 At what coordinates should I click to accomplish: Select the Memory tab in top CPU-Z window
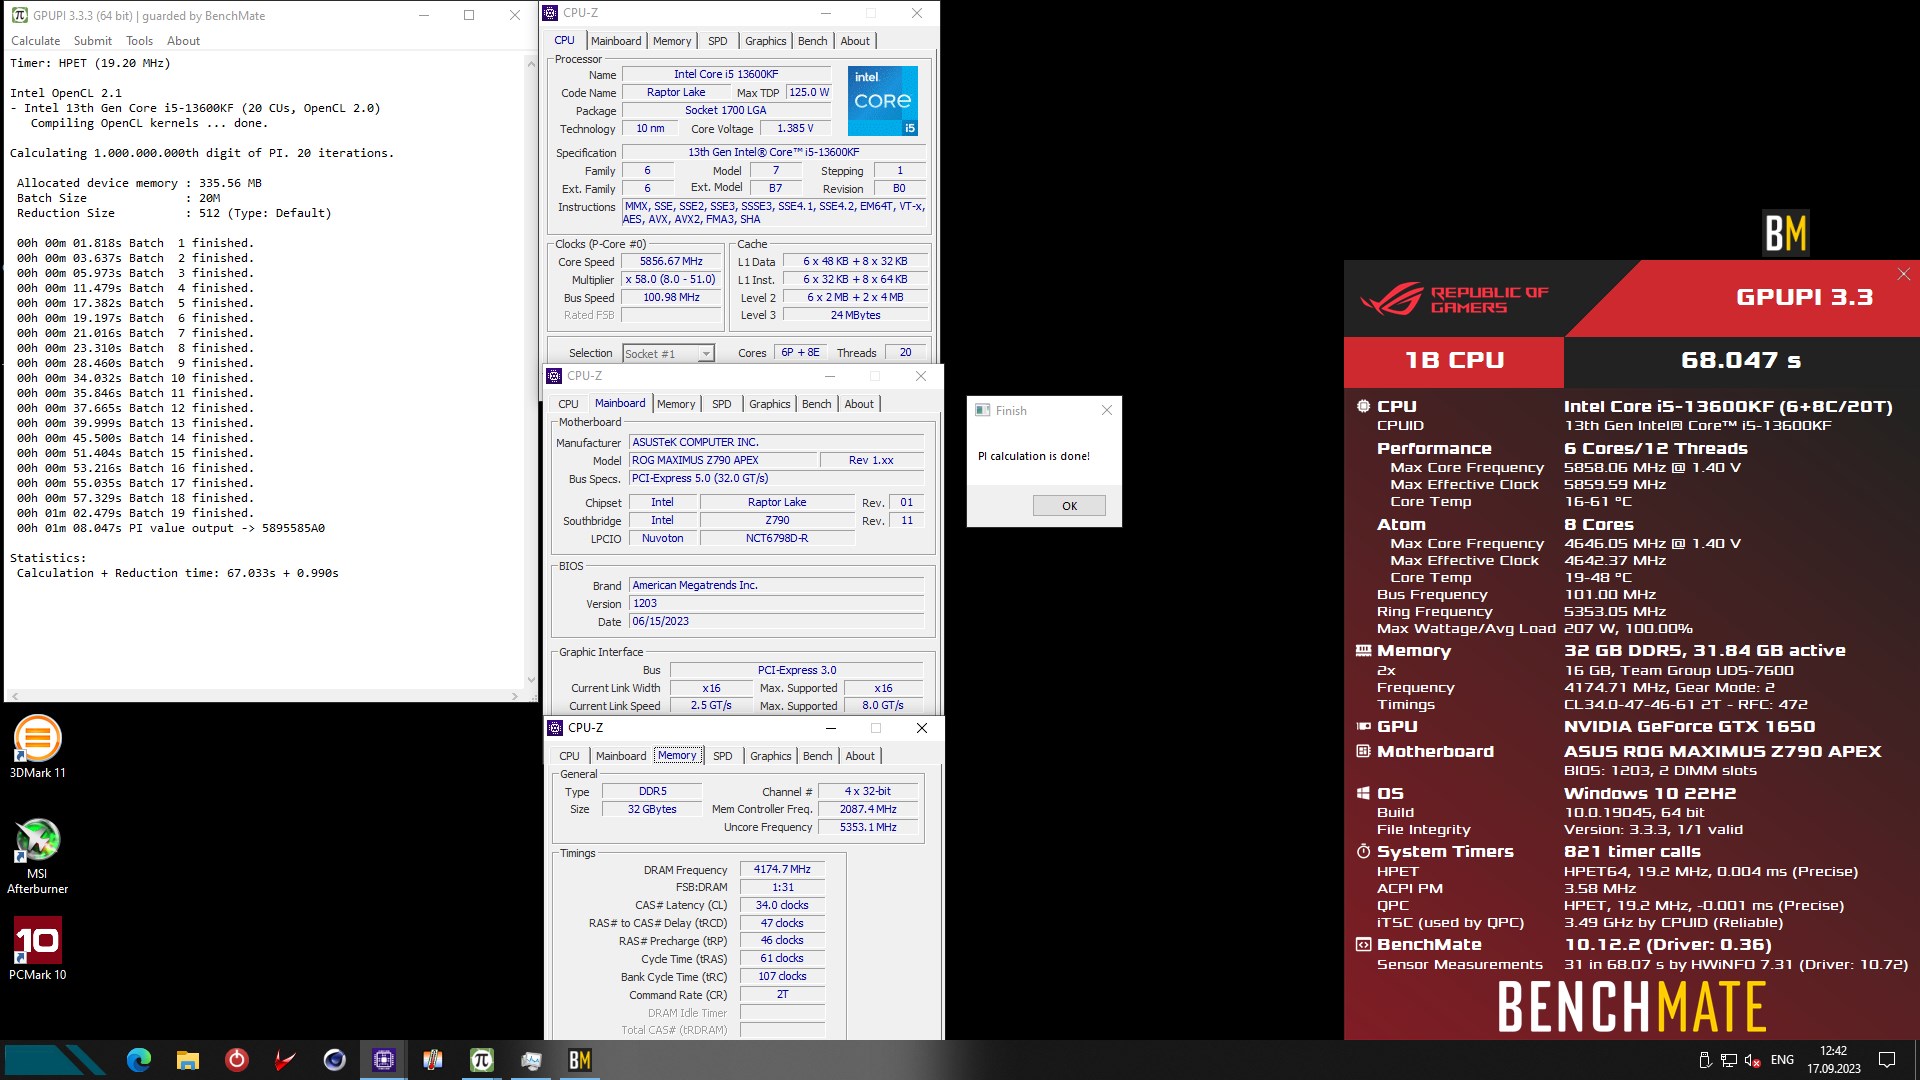(672, 41)
